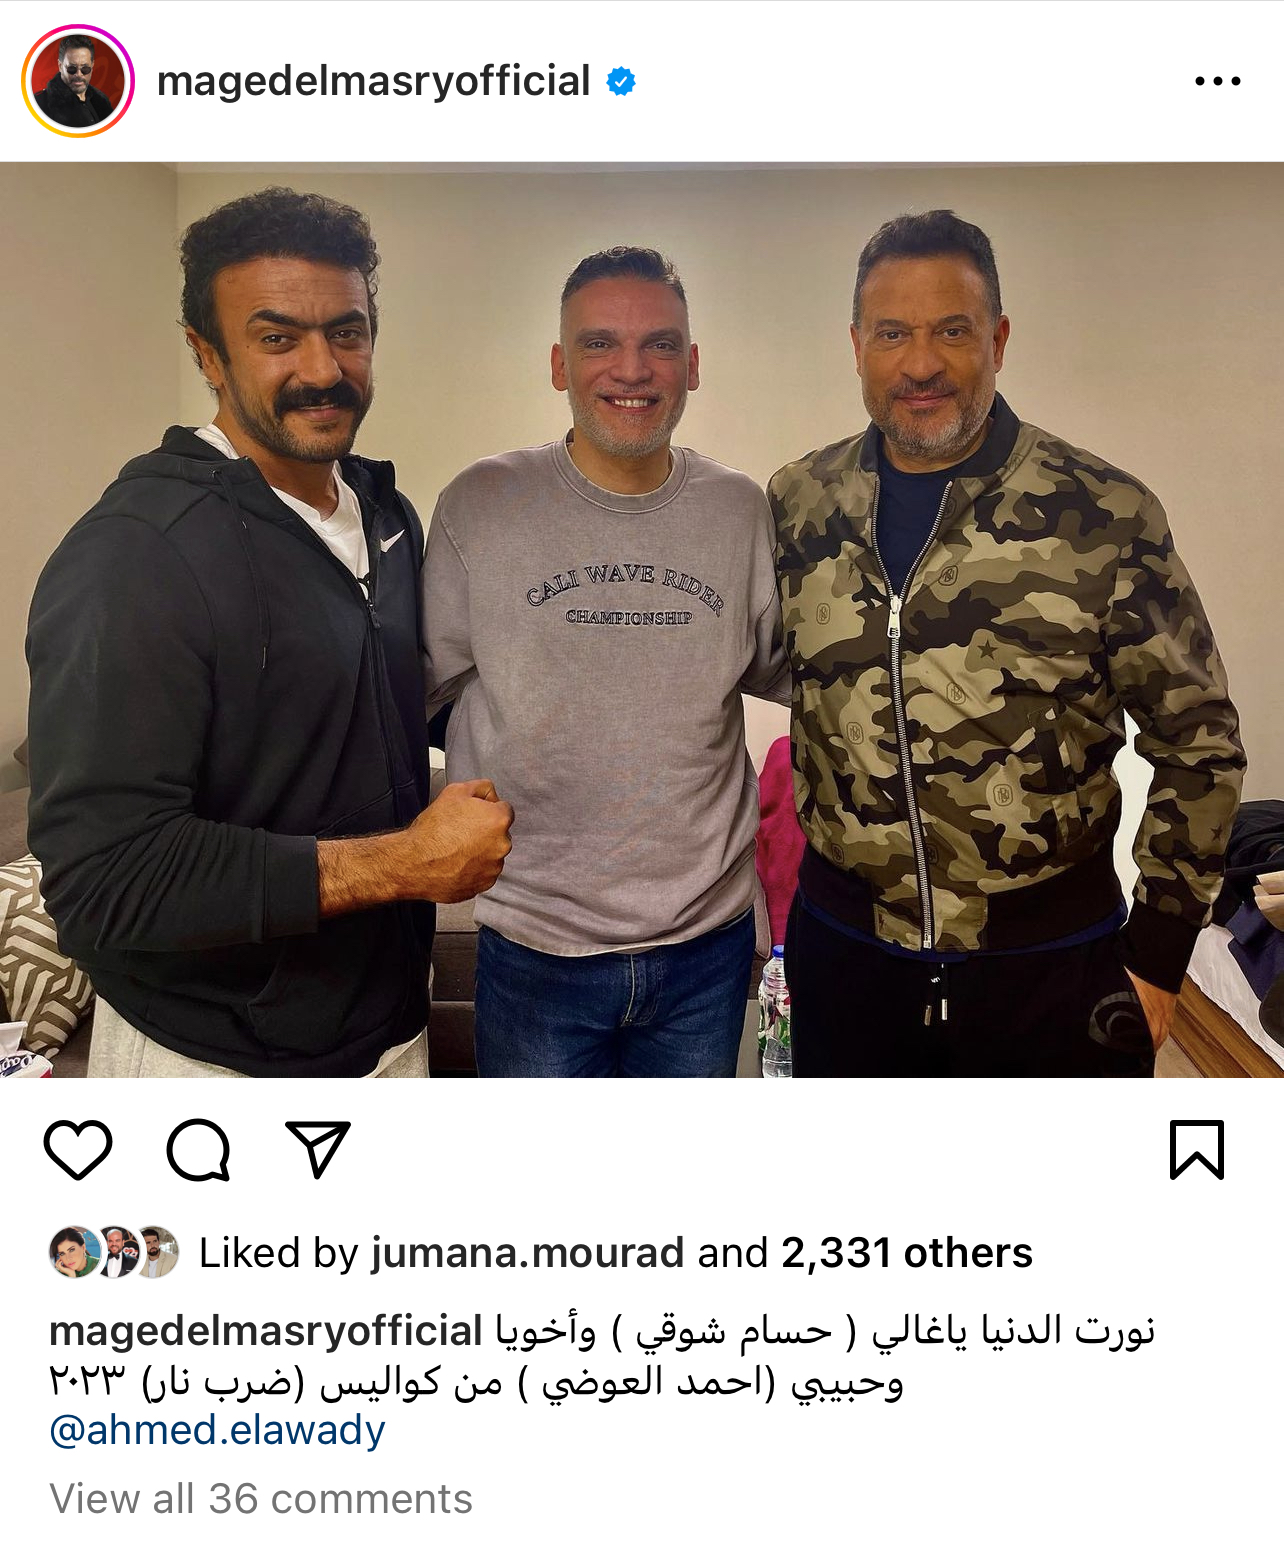
Task: Show the 2,331 others likes list
Action: coord(906,1253)
